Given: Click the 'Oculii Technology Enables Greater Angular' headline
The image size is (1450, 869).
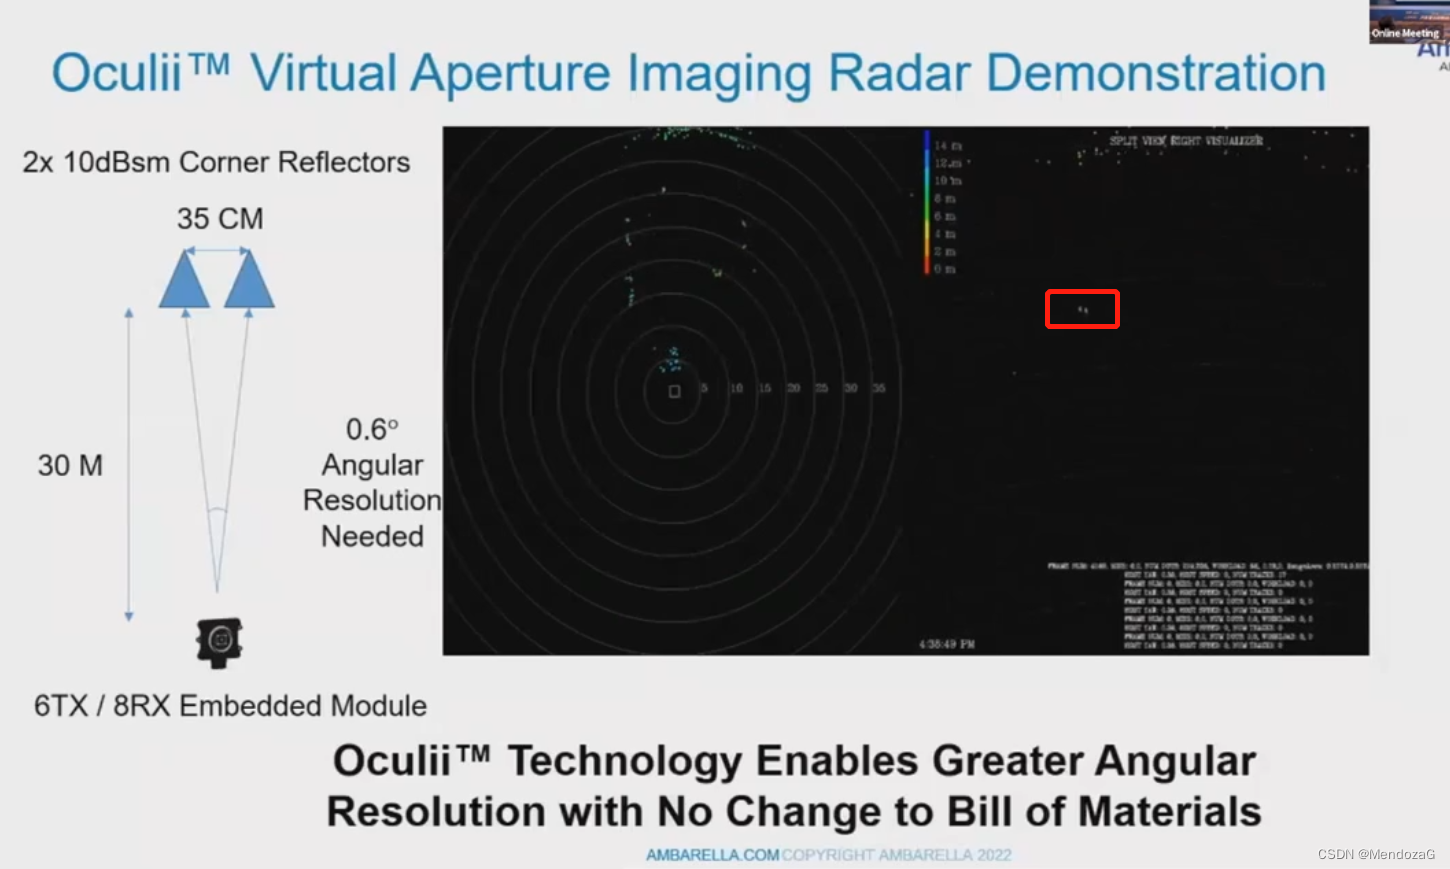Looking at the screenshot, I should click(794, 761).
